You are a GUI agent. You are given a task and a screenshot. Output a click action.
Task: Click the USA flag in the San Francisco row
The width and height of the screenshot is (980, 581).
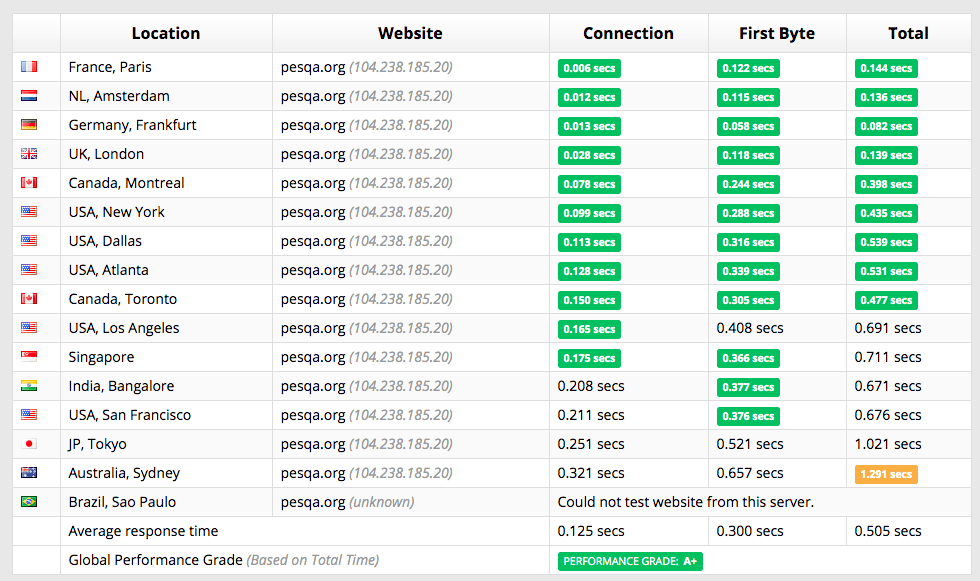pyautogui.click(x=29, y=414)
